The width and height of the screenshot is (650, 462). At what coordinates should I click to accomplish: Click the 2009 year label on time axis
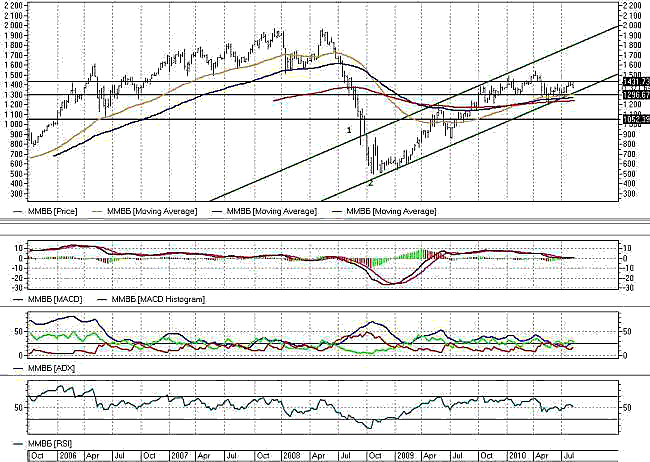(405, 456)
